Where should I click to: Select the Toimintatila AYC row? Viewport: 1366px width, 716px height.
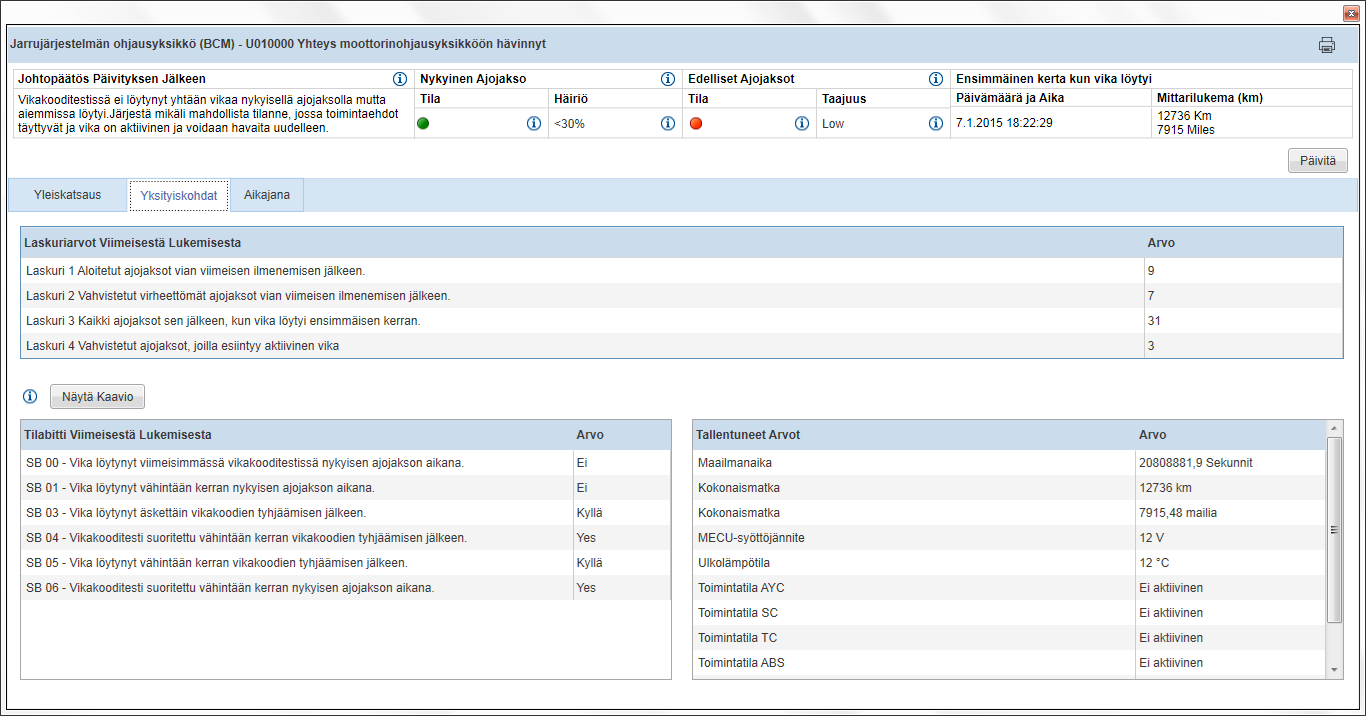1009,588
